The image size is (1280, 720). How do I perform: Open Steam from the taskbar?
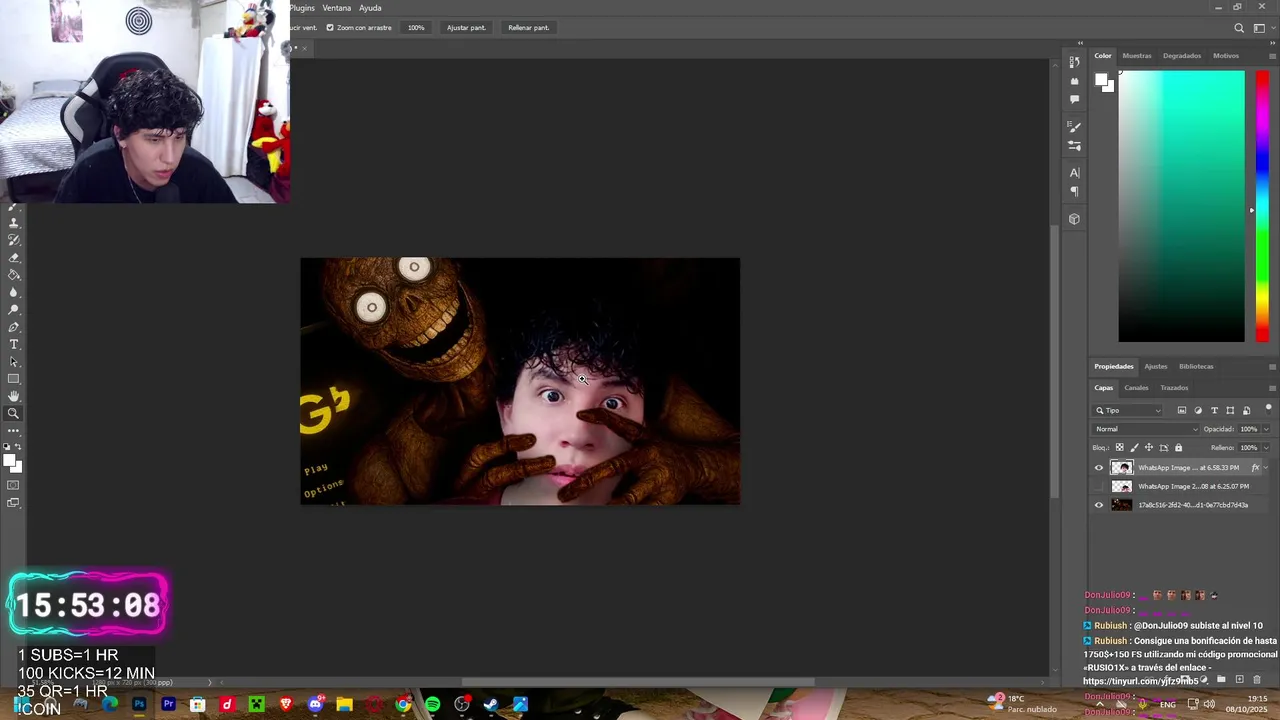[490, 704]
